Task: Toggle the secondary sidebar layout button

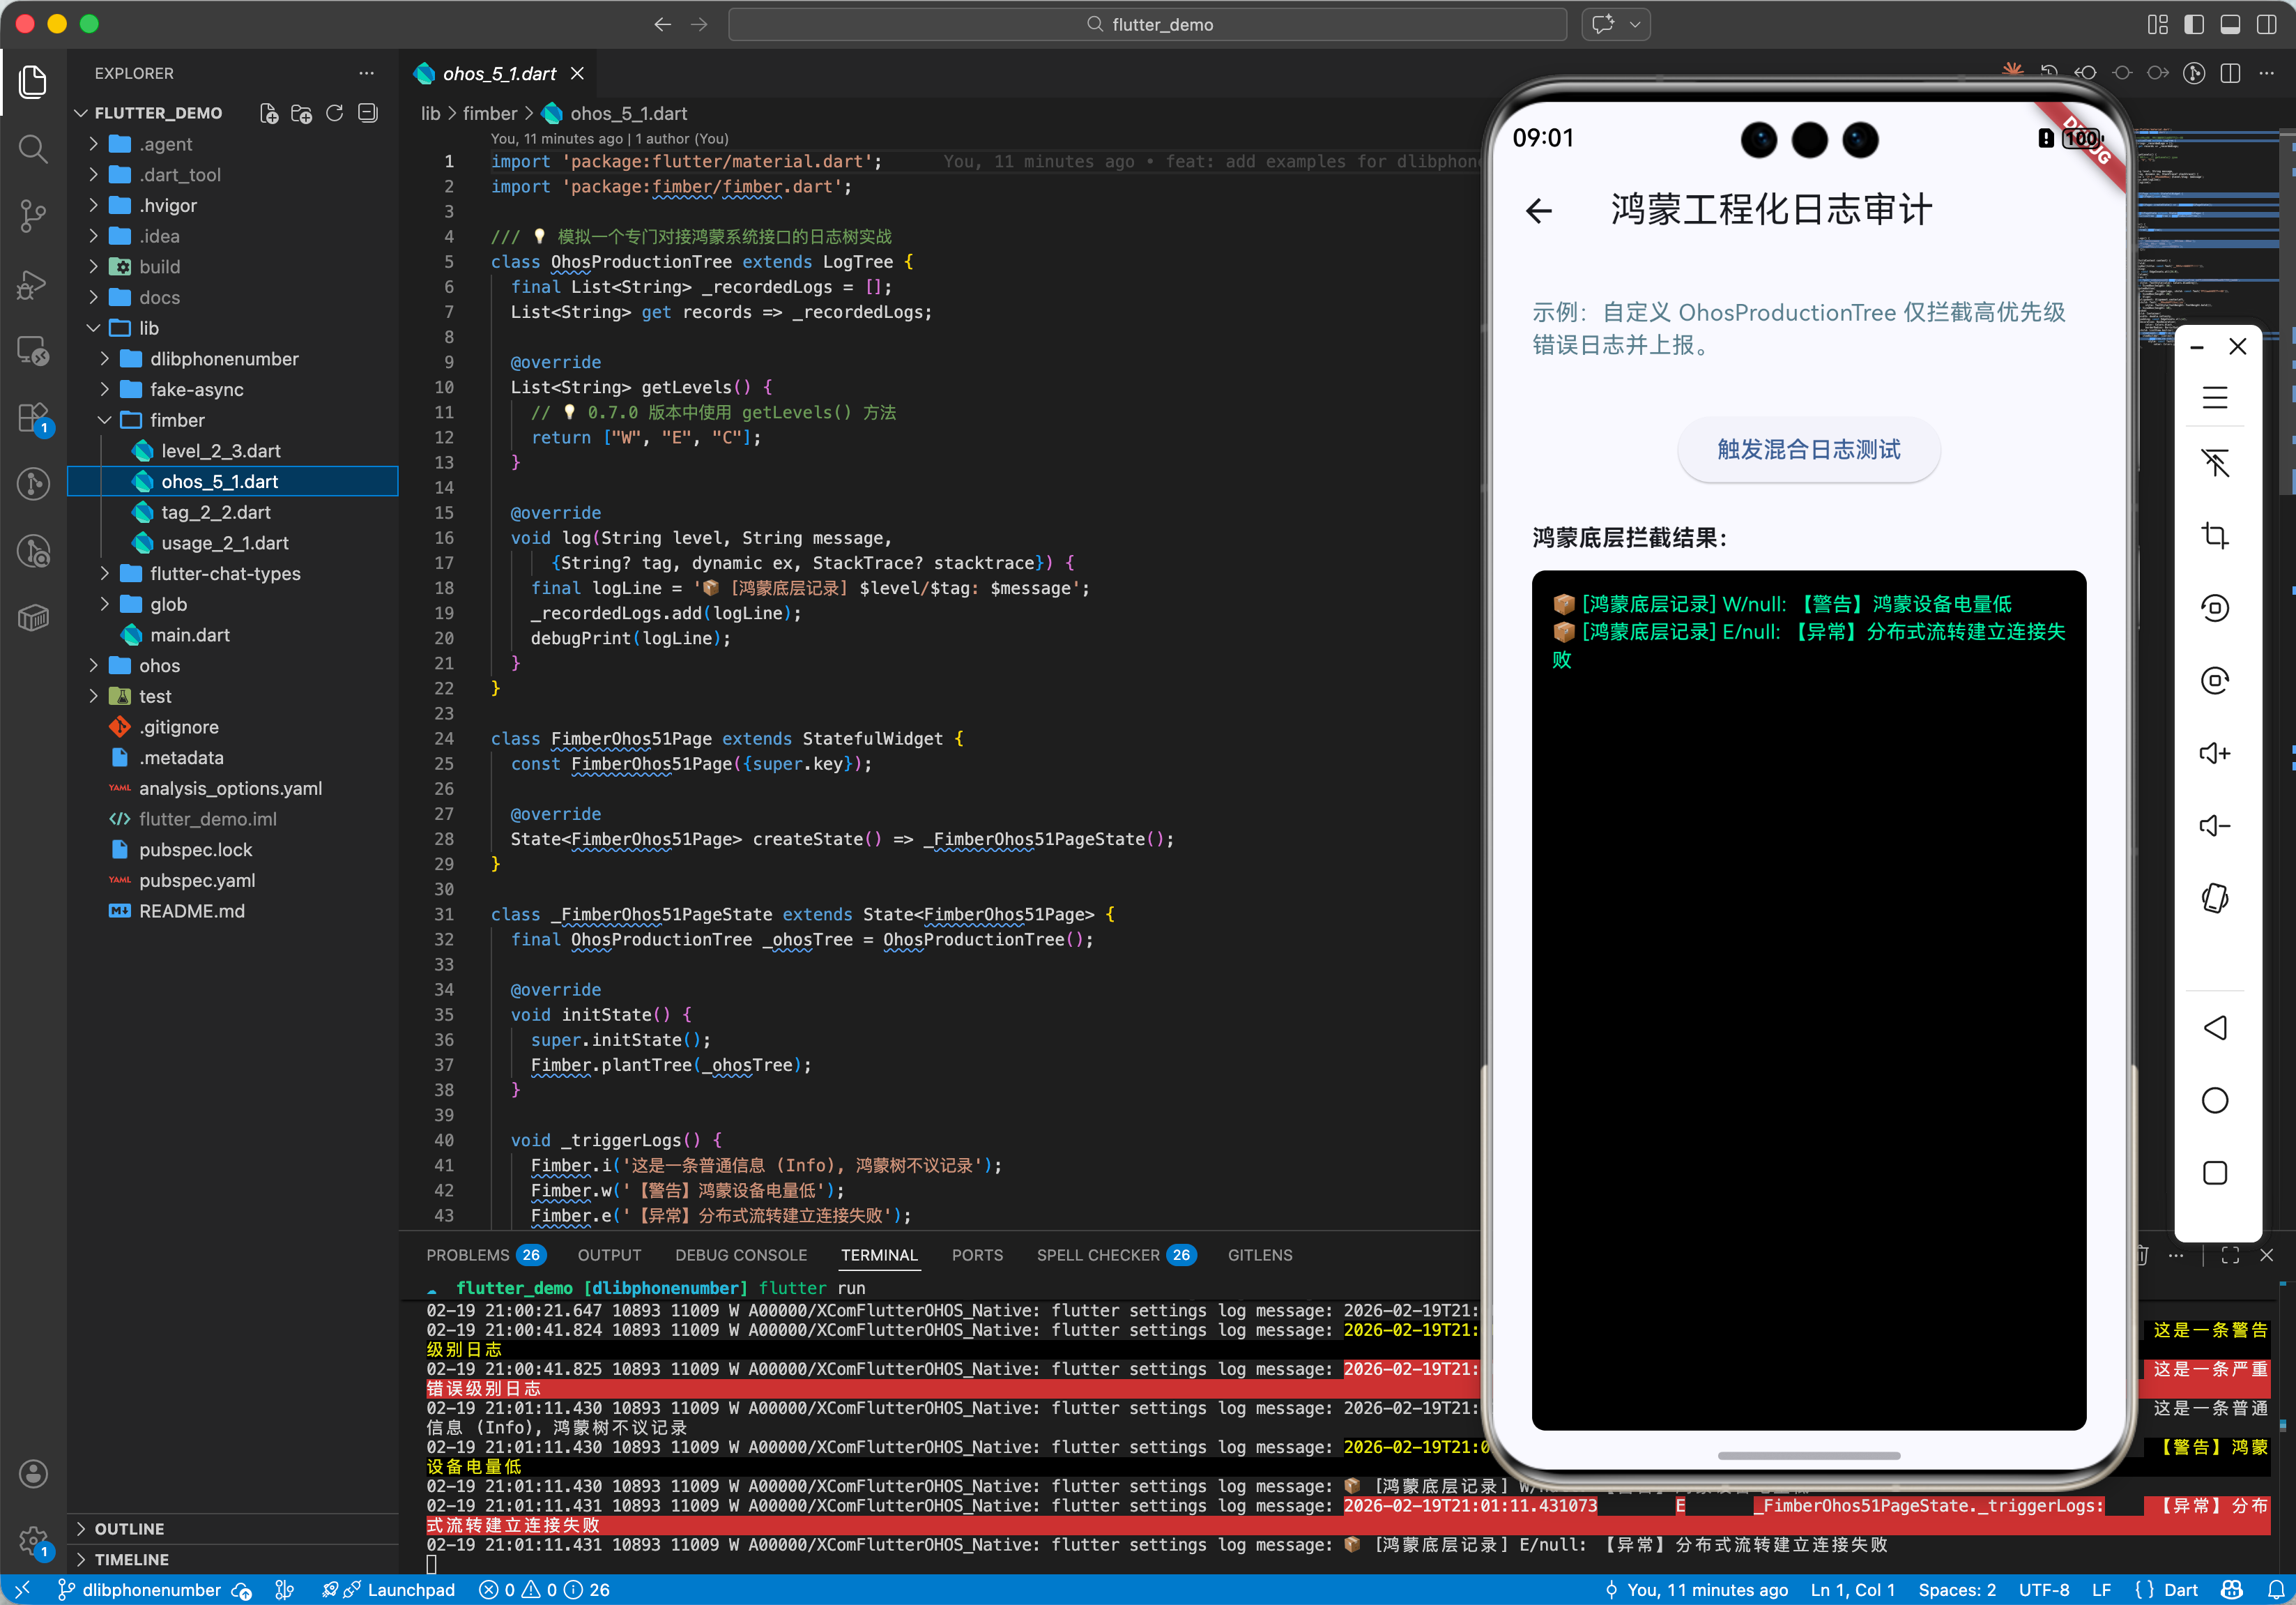Action: (2266, 25)
